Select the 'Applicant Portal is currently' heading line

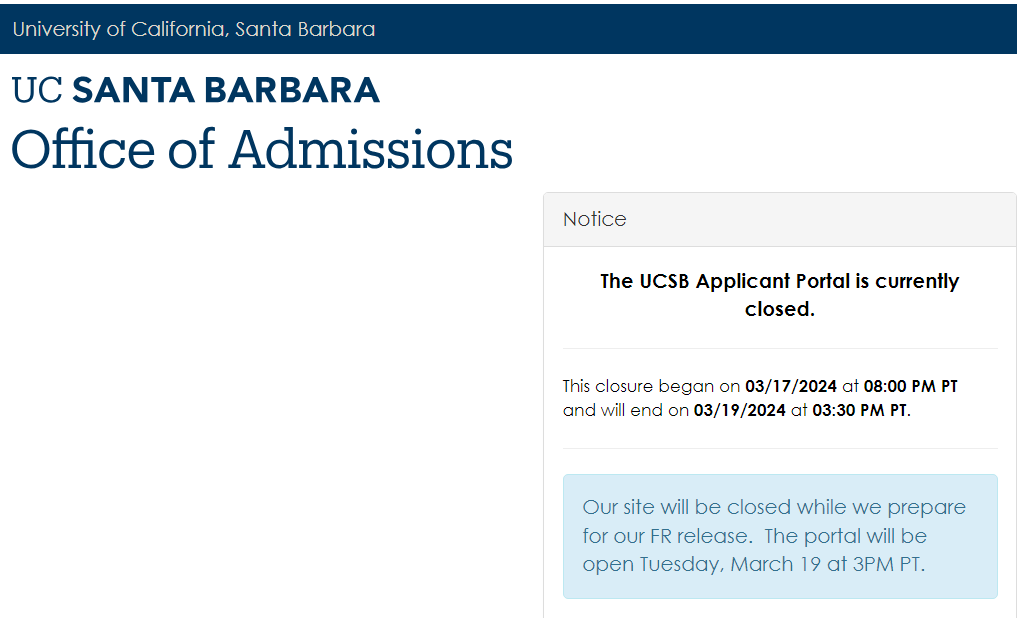(779, 281)
